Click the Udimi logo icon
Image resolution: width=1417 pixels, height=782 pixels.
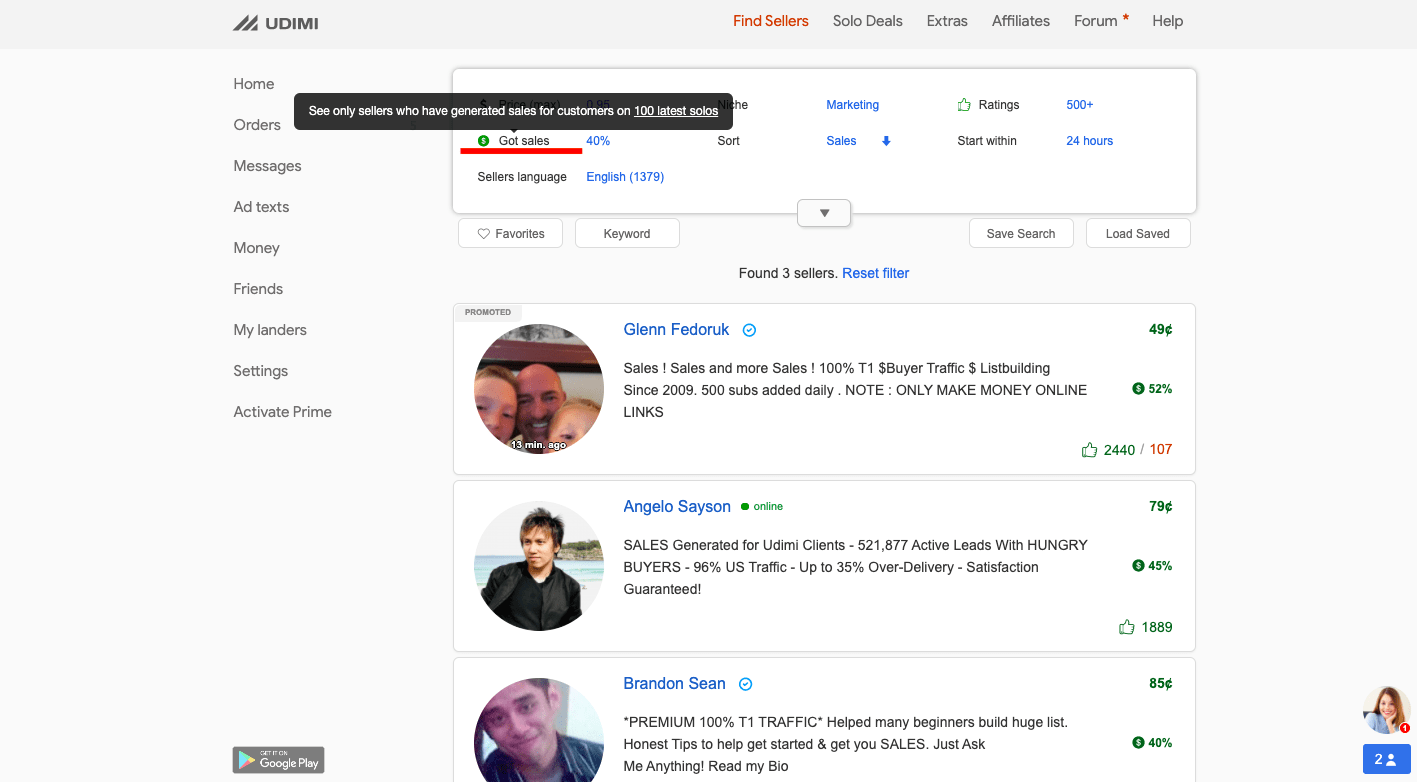(246, 22)
